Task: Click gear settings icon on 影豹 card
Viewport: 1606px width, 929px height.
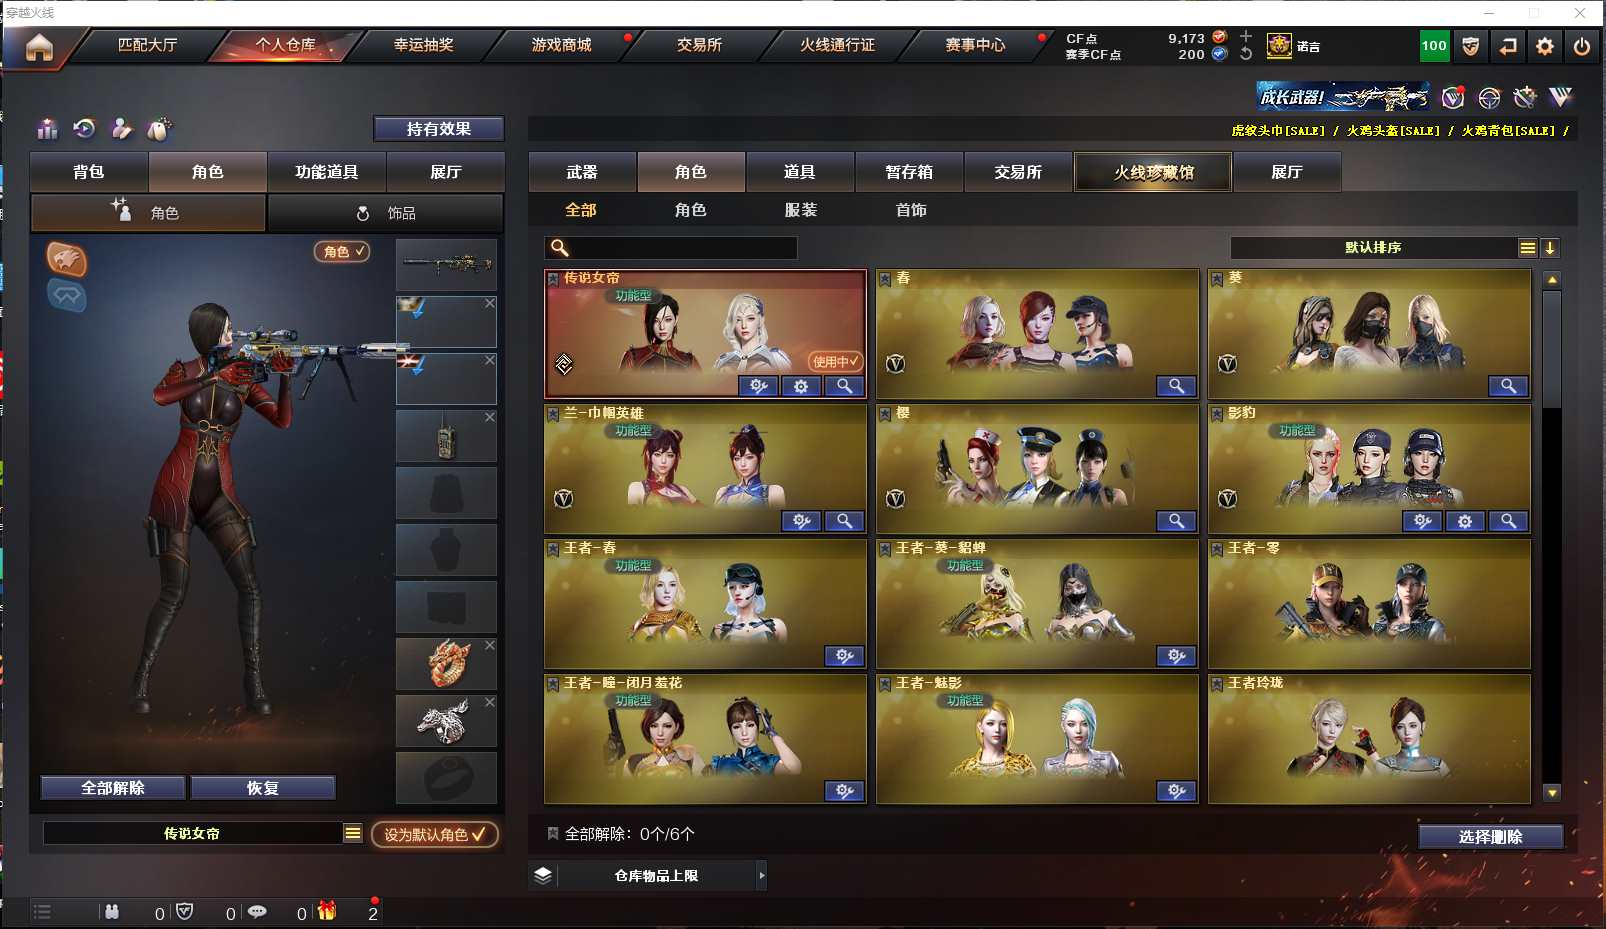Action: tap(1465, 521)
